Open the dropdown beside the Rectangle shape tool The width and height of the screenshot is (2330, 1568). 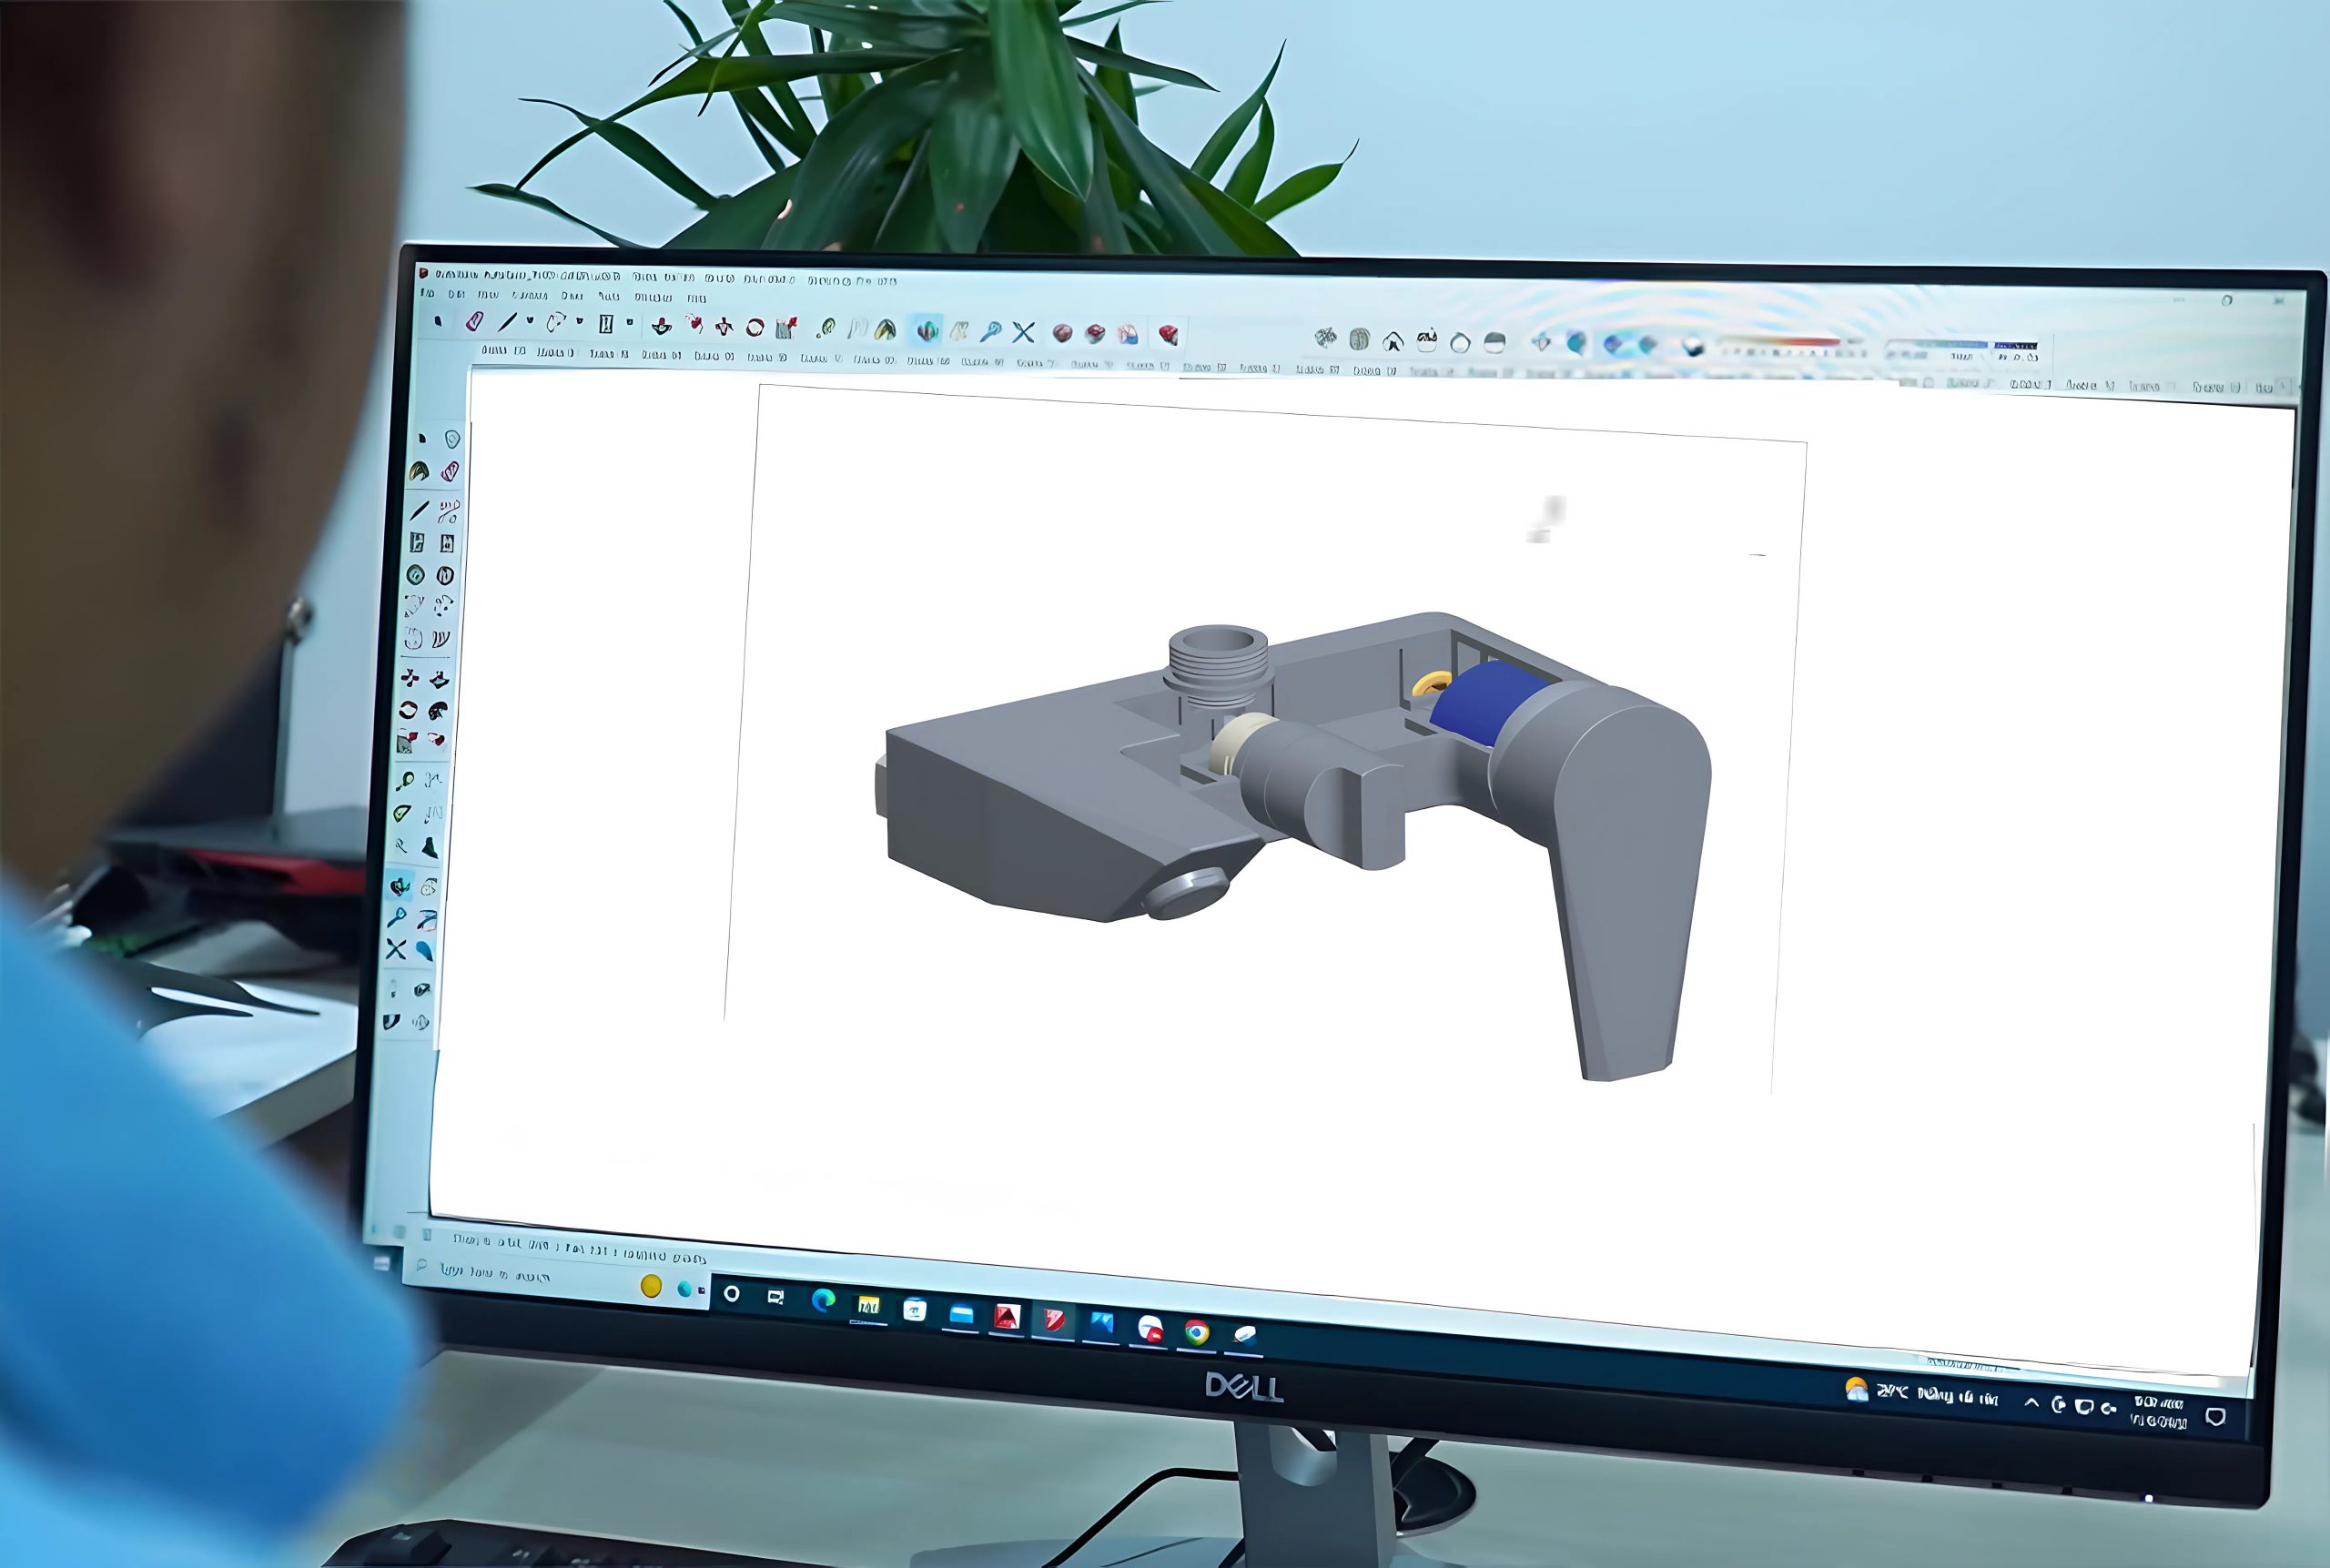[629, 323]
